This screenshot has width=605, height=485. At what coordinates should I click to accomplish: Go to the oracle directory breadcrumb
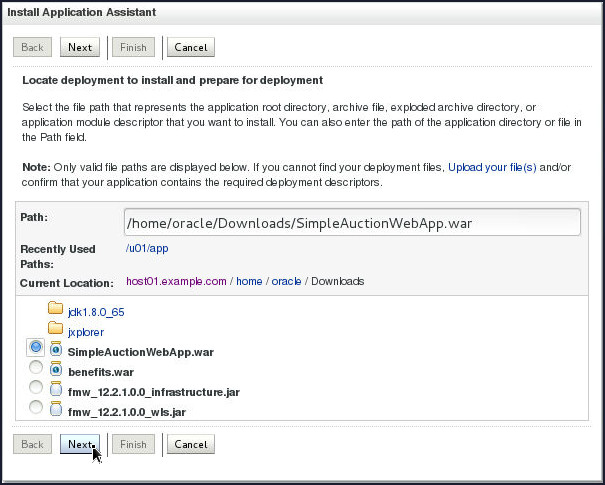click(x=288, y=281)
